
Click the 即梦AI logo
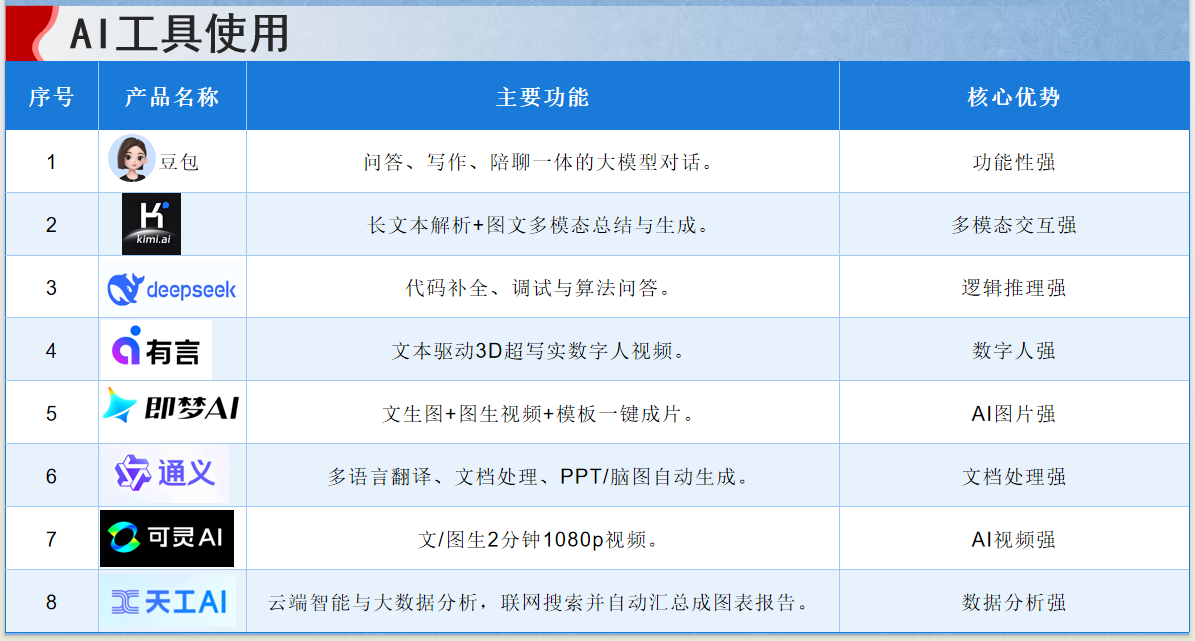[171, 407]
